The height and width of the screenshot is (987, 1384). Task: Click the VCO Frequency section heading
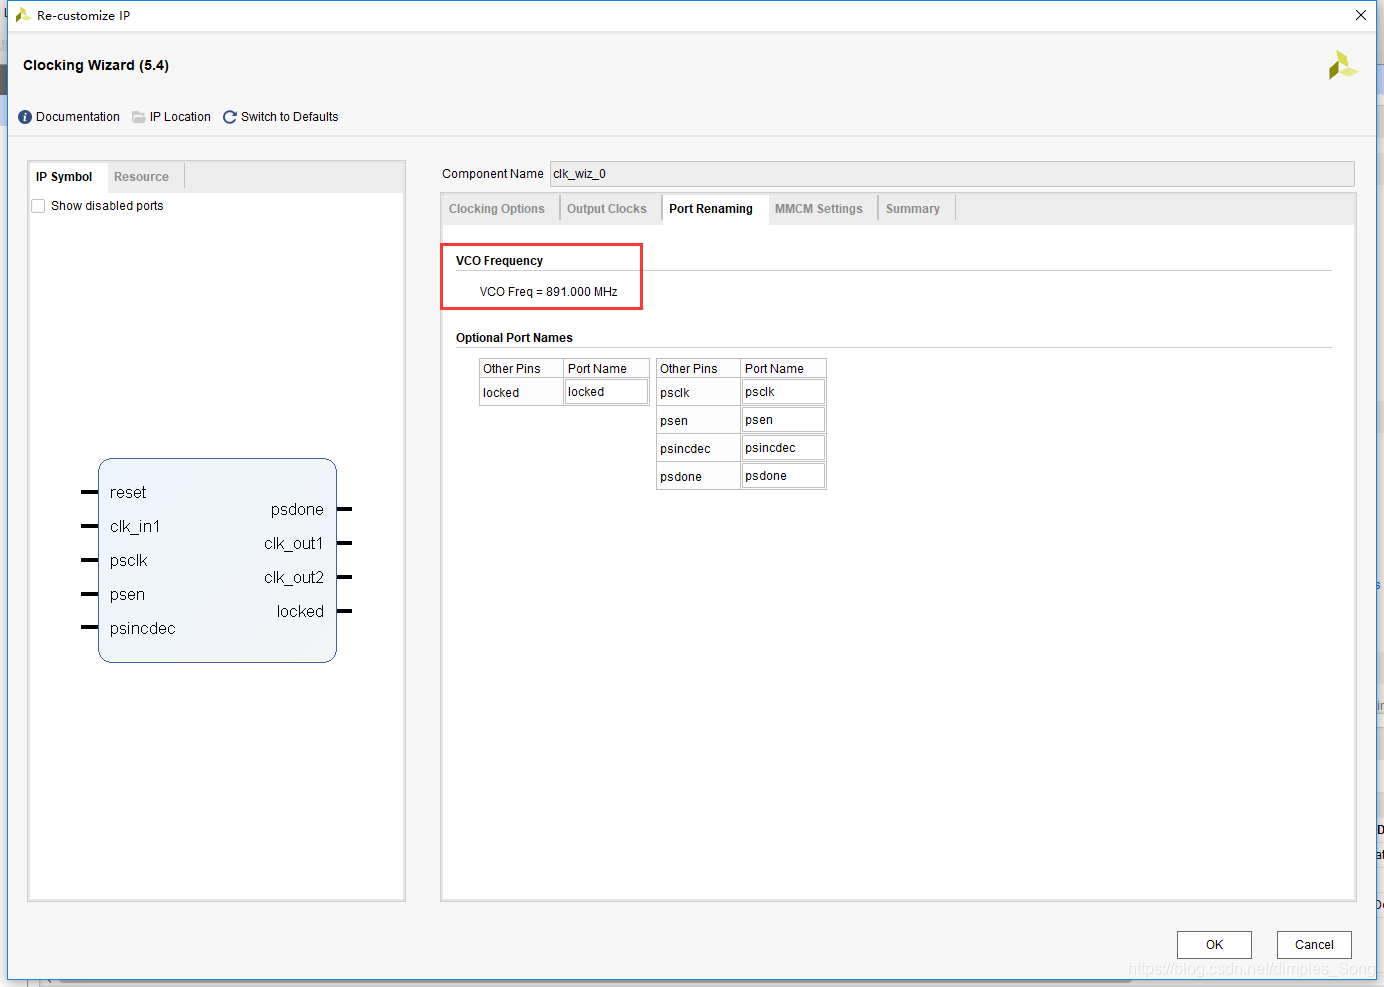point(499,261)
